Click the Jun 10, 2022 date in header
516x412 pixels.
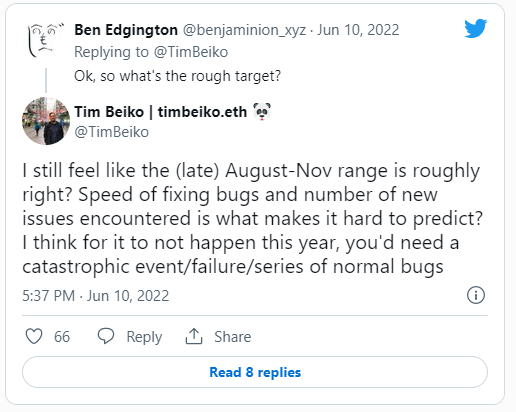point(358,30)
